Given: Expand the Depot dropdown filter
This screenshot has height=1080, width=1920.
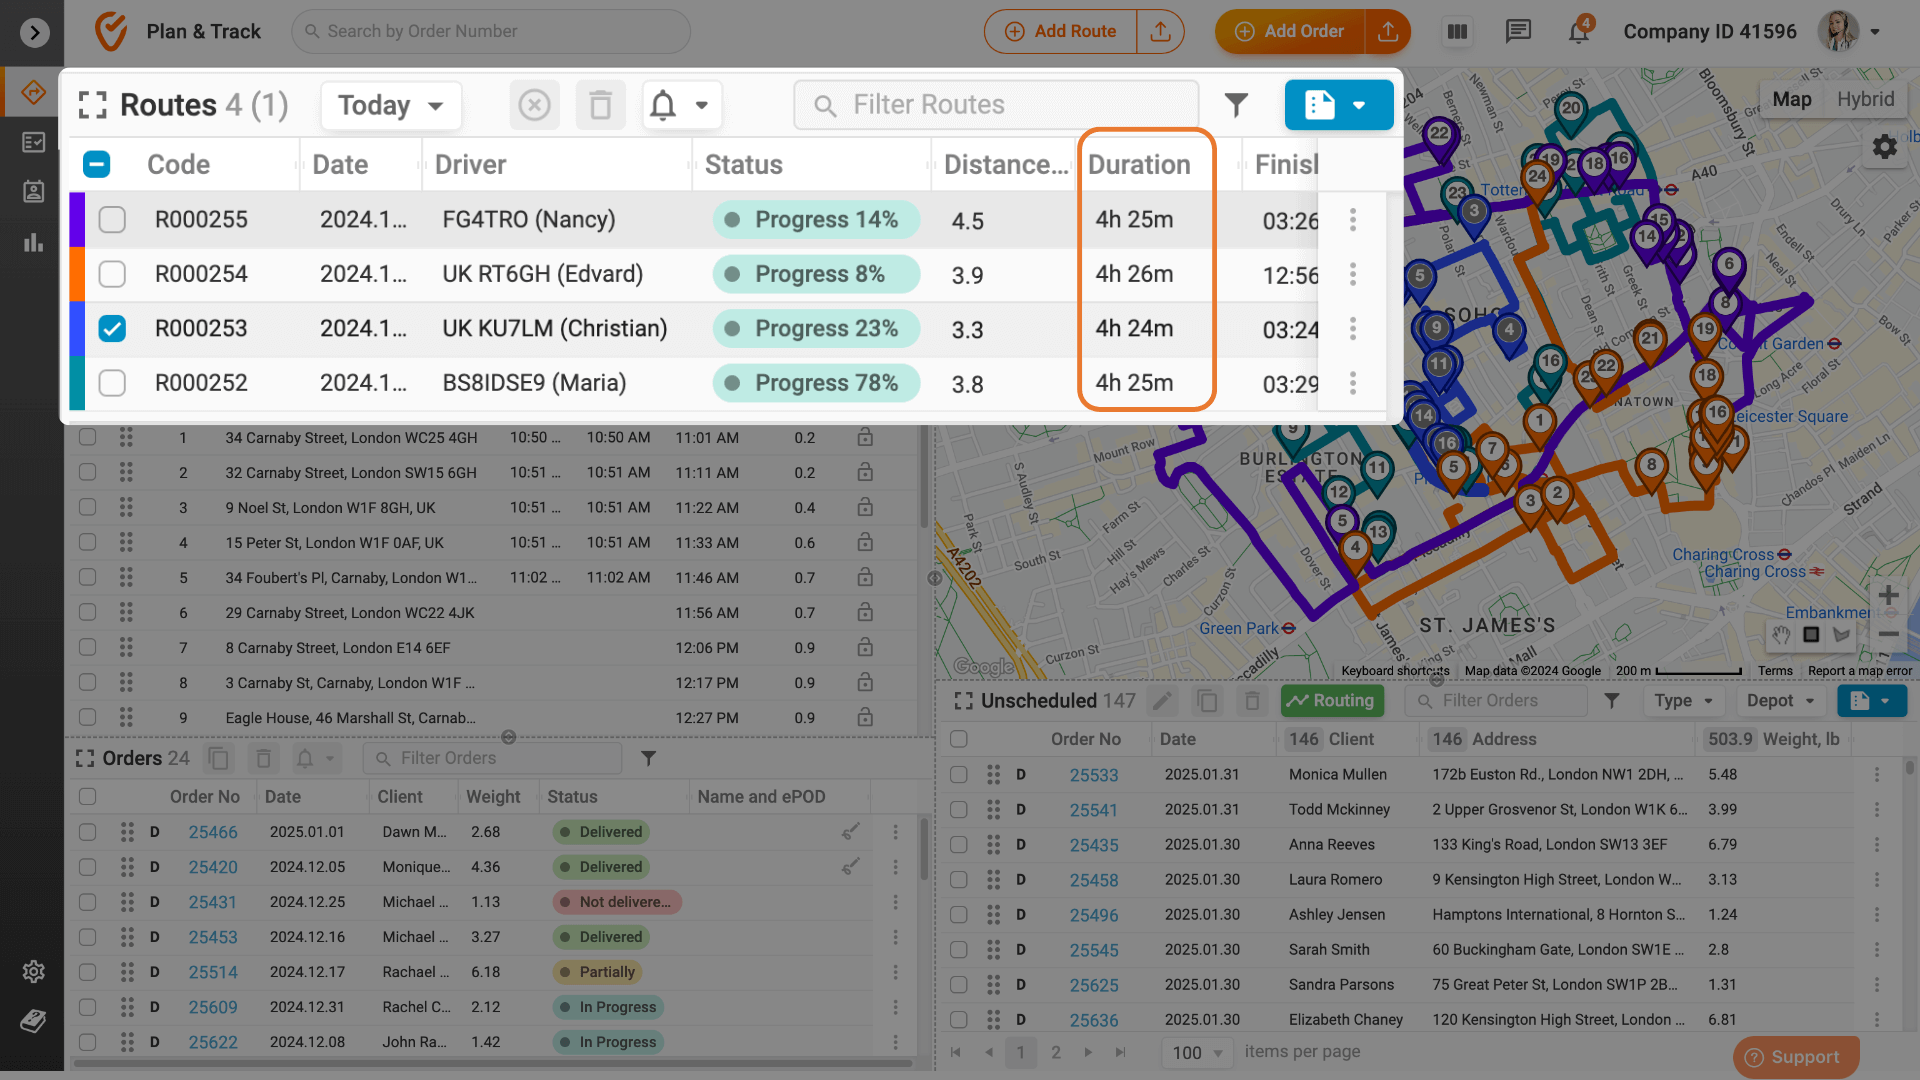Looking at the screenshot, I should pyautogui.click(x=1779, y=700).
